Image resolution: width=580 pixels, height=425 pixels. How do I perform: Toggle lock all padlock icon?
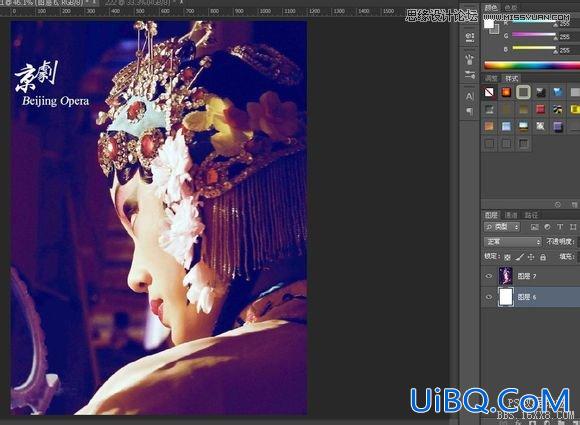543,257
